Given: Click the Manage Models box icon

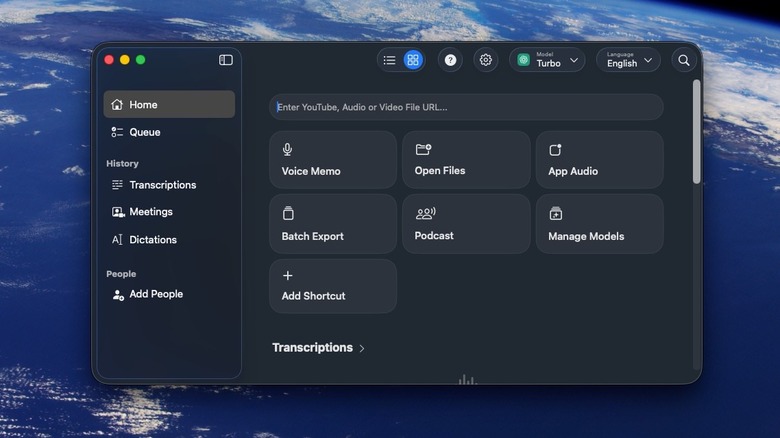Looking at the screenshot, I should [x=556, y=214].
